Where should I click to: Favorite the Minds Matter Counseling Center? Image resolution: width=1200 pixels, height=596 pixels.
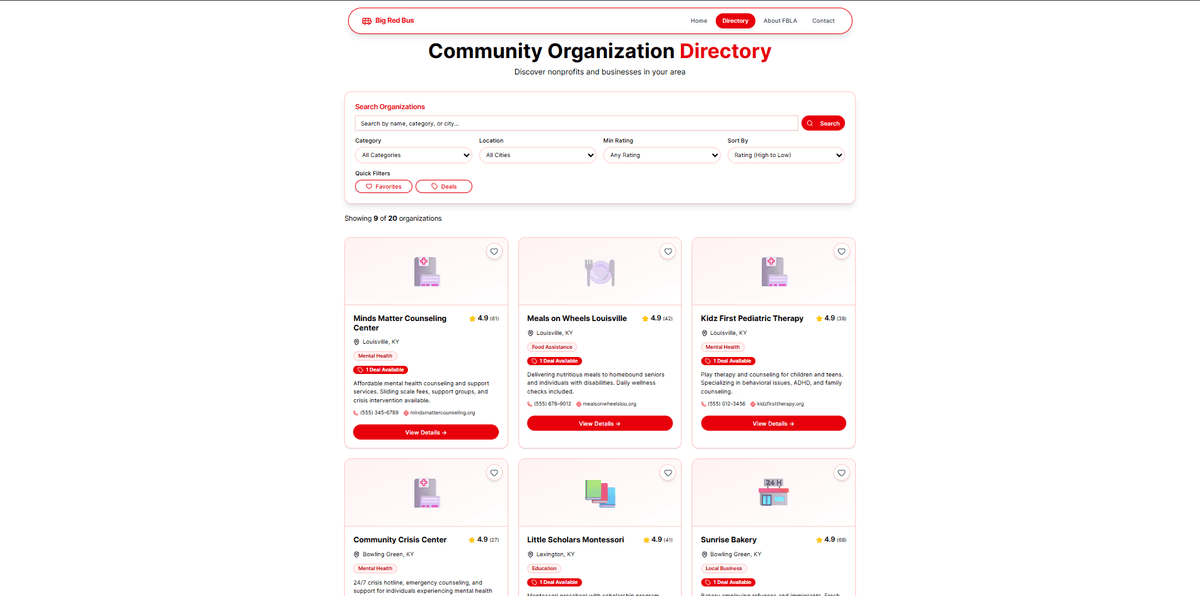point(493,251)
